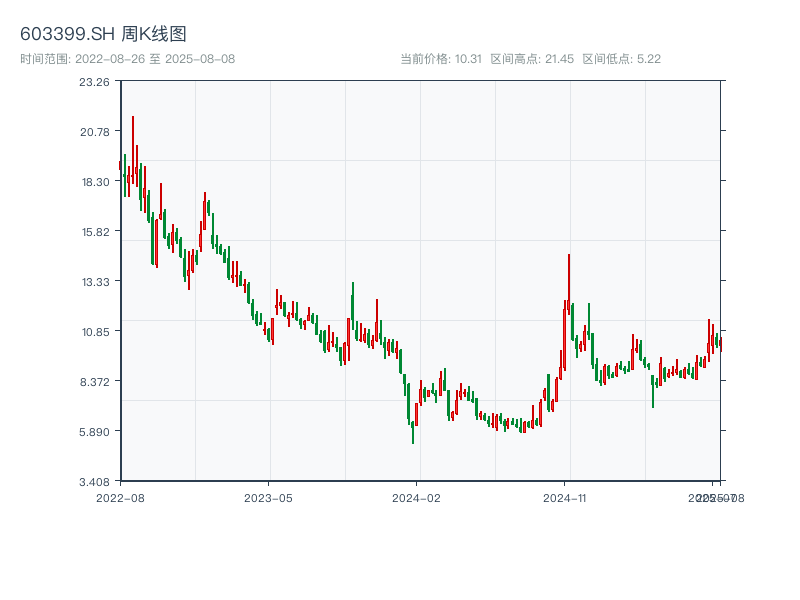Click y-axis label 20.78
This screenshot has height=600, width=800.
pyautogui.click(x=95, y=132)
